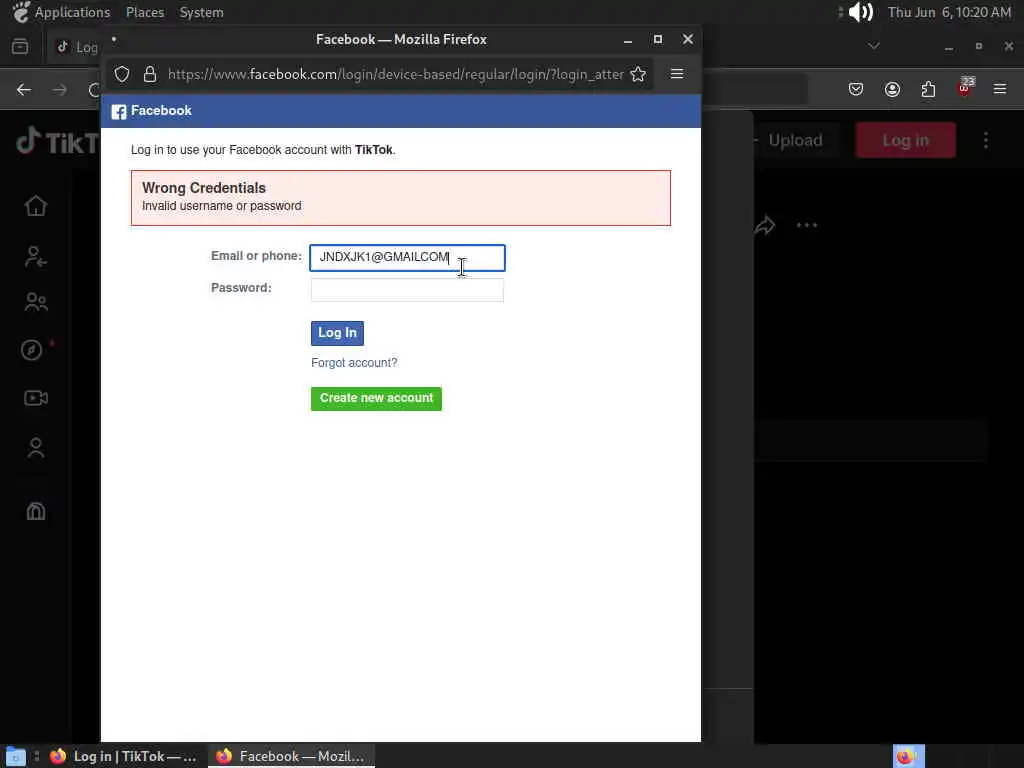Click the Facebook logo icon in the header
The width and height of the screenshot is (1024, 768).
click(118, 112)
